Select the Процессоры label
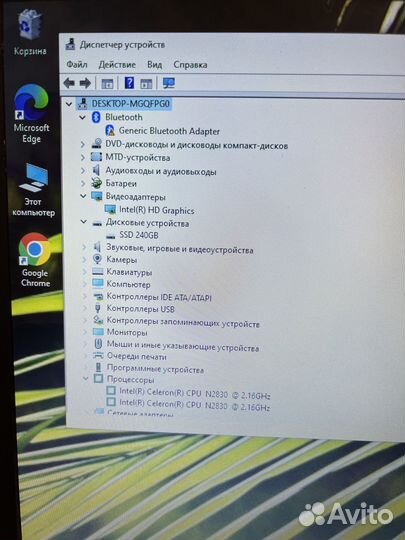The image size is (405, 540). click(131, 380)
